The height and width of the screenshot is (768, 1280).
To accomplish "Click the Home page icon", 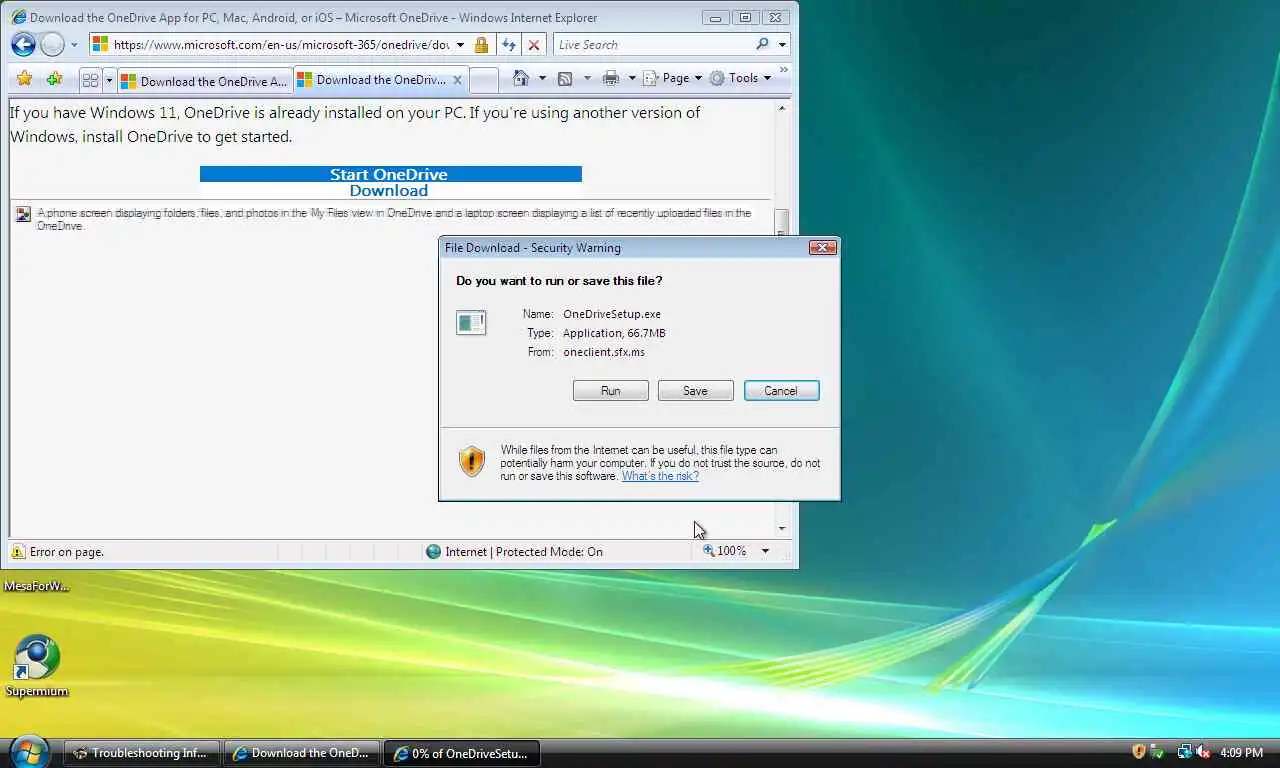I will point(520,78).
